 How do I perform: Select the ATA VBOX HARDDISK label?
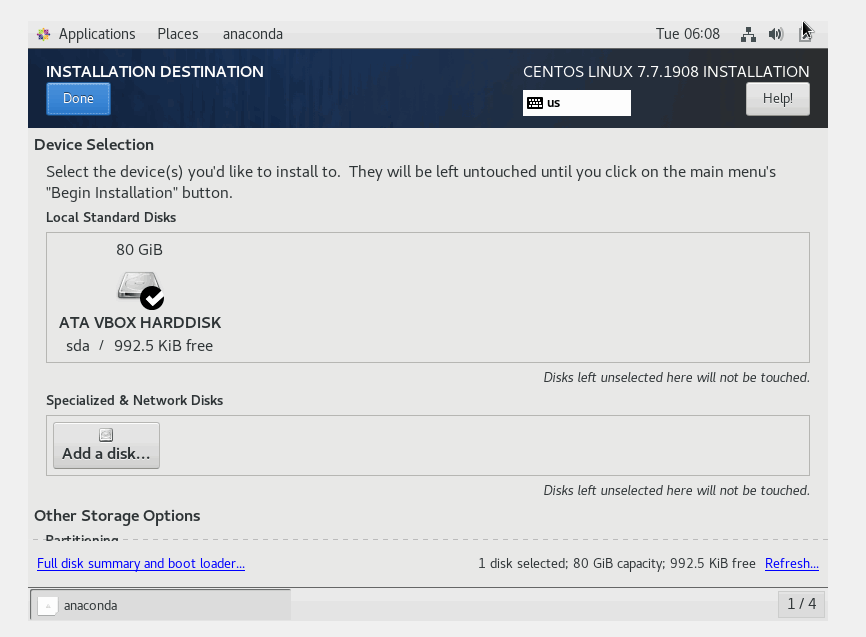[140, 323]
